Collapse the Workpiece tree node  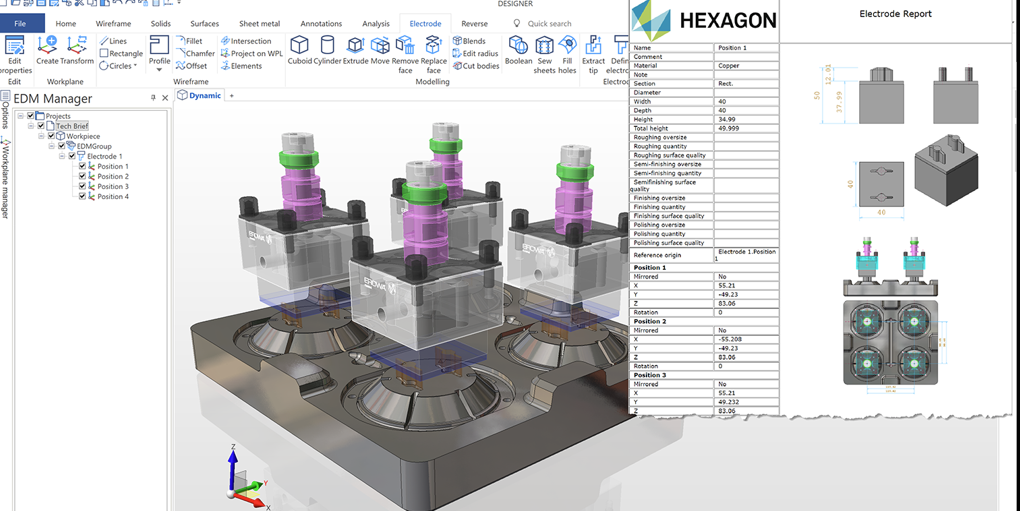coord(42,136)
